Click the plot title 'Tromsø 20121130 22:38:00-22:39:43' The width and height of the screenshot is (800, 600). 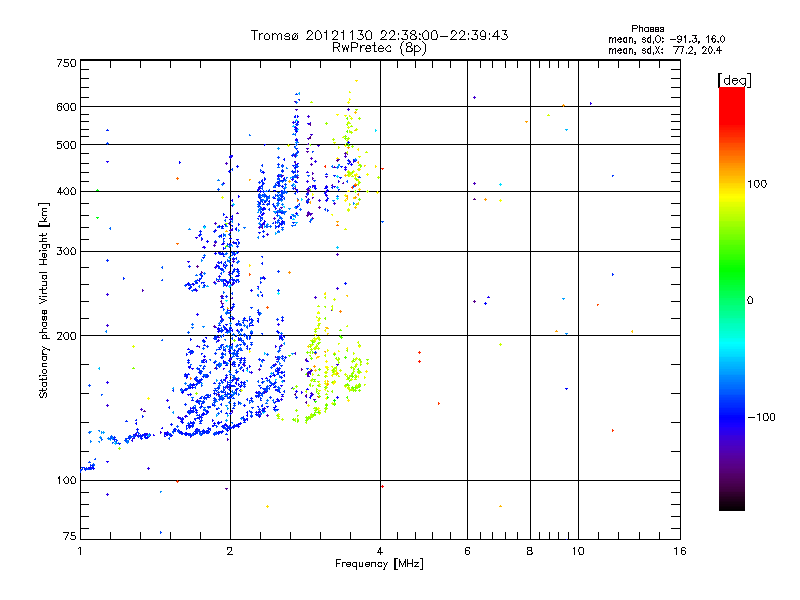380,35
